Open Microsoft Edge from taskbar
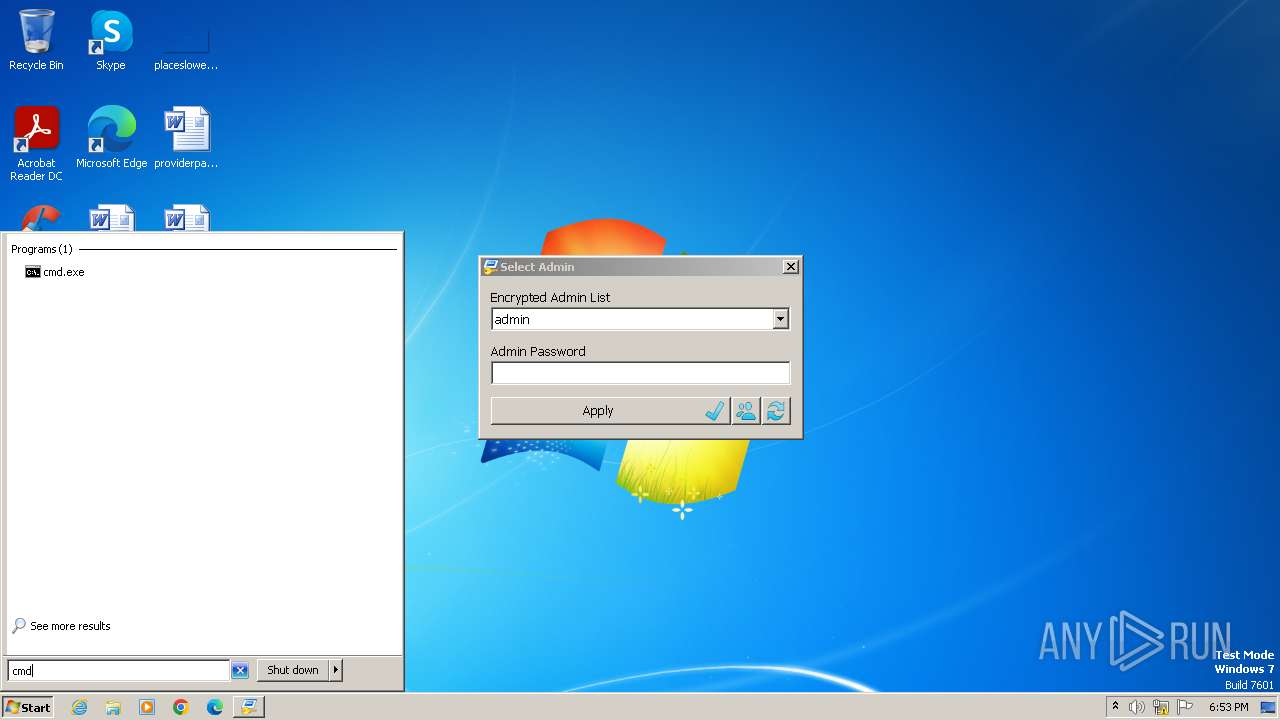 tap(215, 707)
